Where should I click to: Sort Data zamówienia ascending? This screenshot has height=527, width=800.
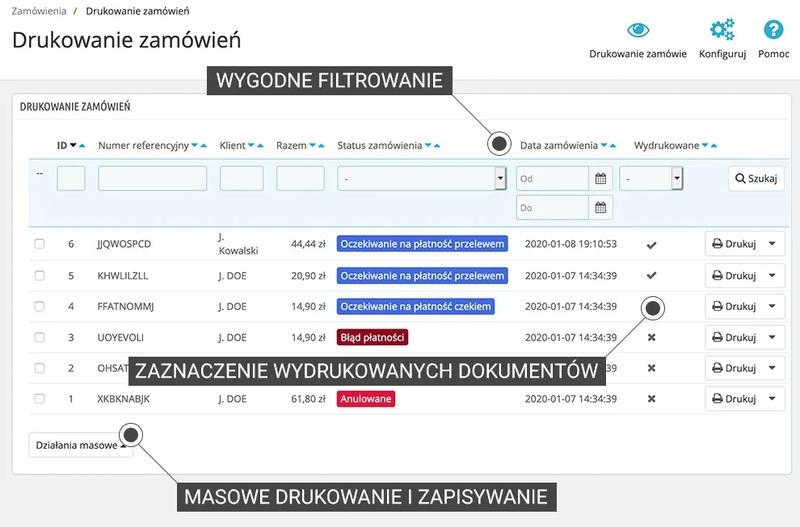[x=613, y=145]
